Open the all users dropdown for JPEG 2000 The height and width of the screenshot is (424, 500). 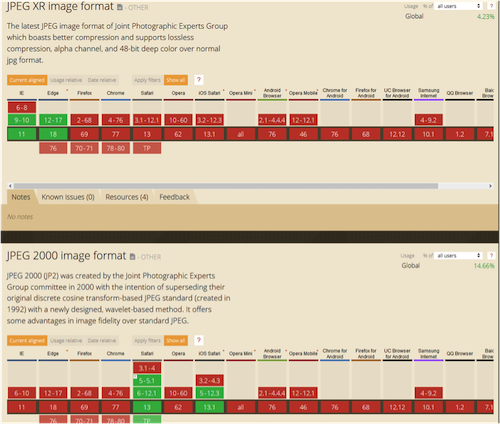(x=459, y=255)
